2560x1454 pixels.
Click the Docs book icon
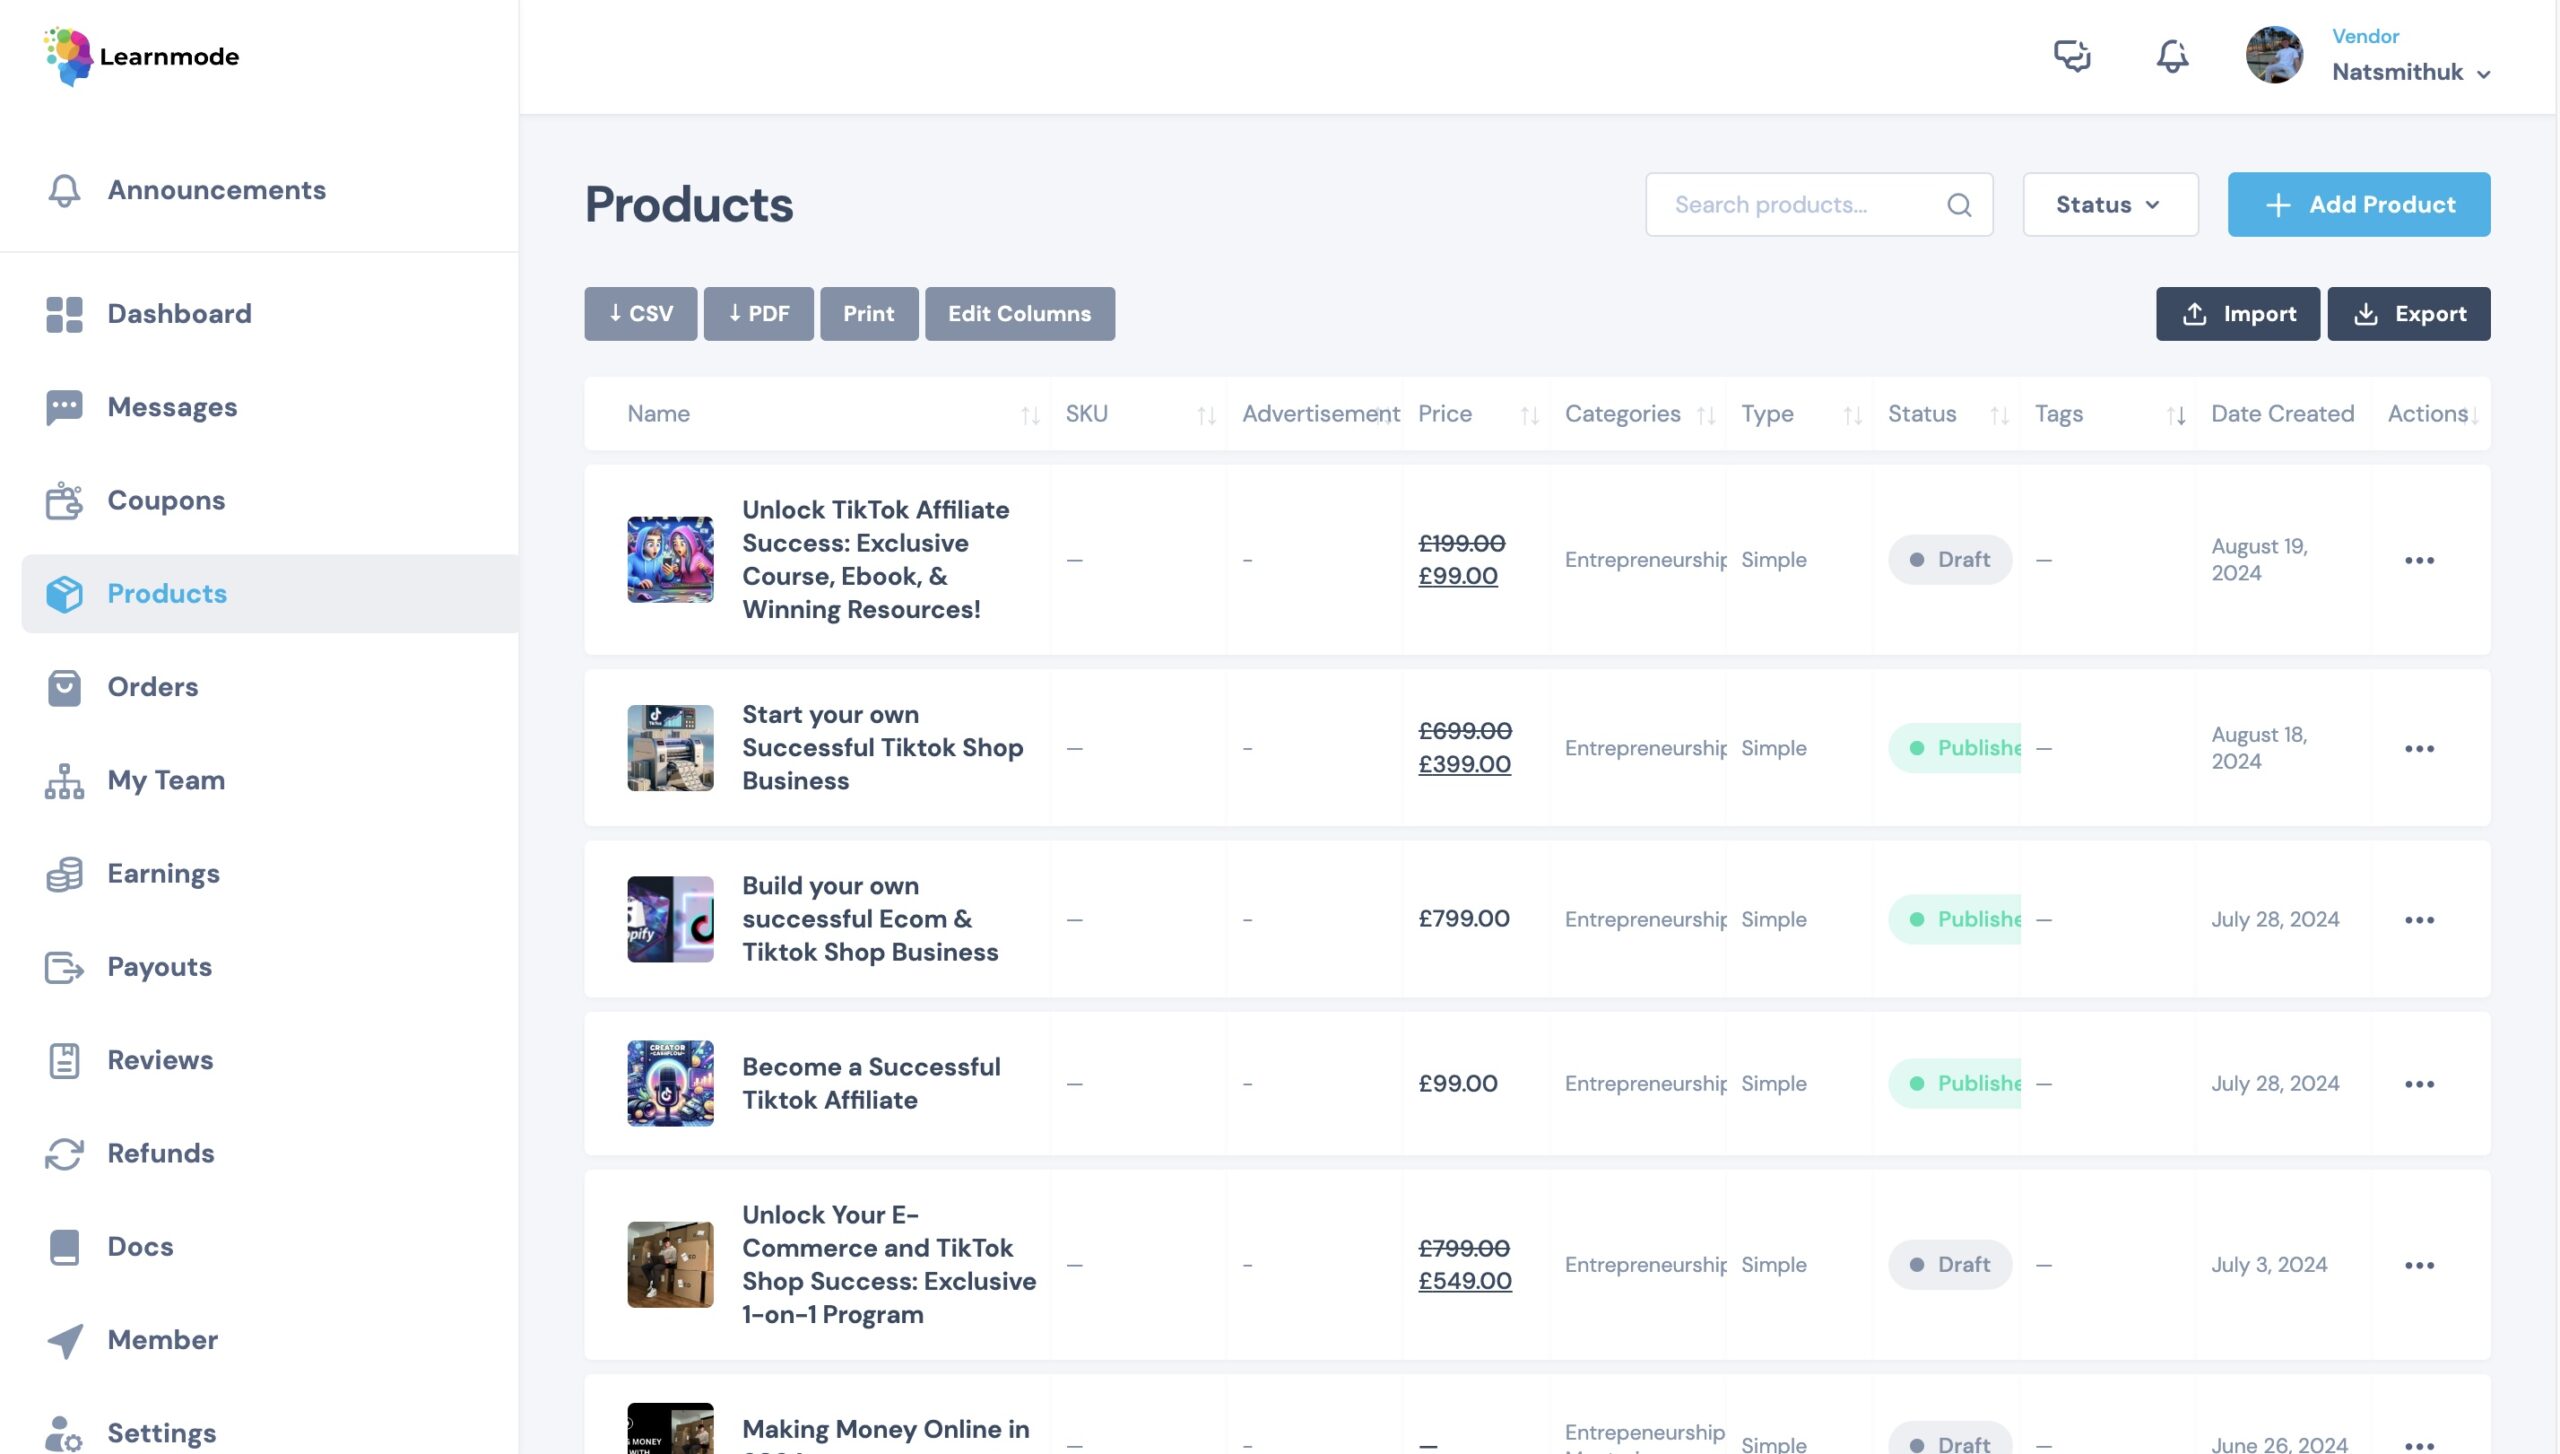(64, 1247)
